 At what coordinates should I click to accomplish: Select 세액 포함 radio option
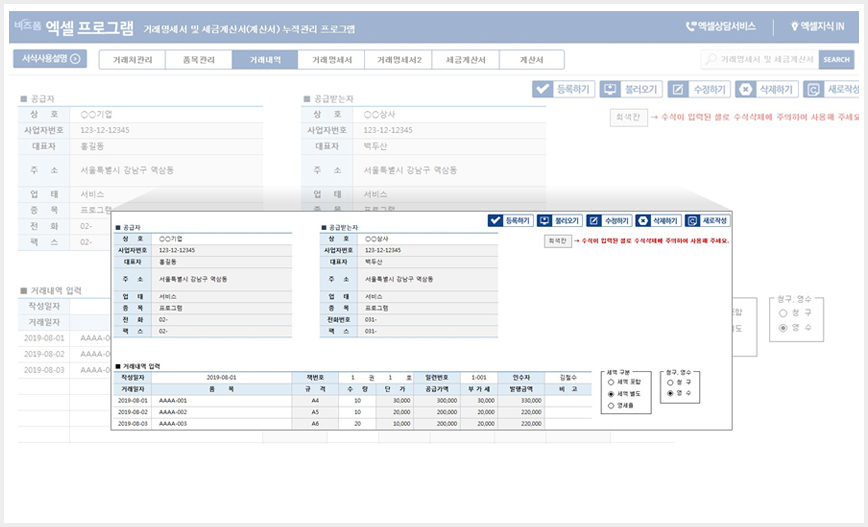611,382
